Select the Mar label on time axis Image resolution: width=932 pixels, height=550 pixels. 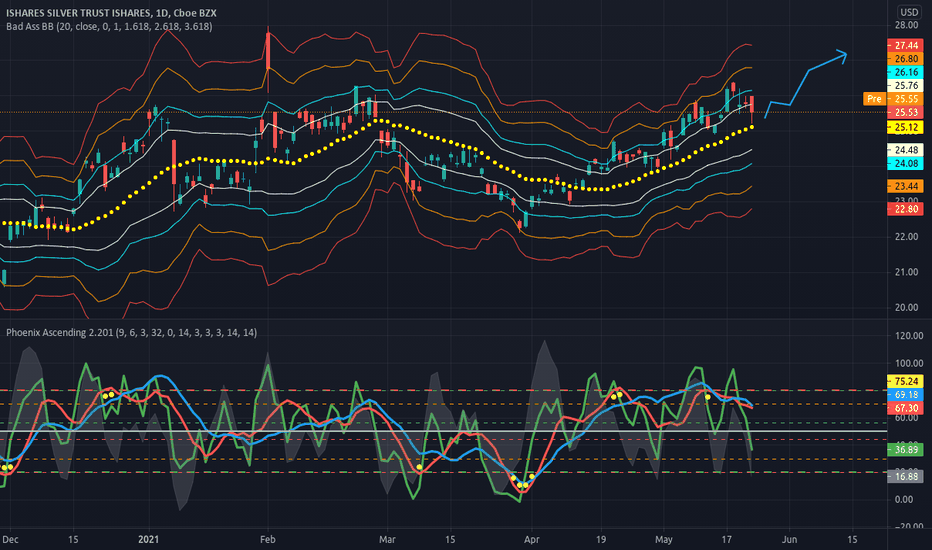coord(387,540)
